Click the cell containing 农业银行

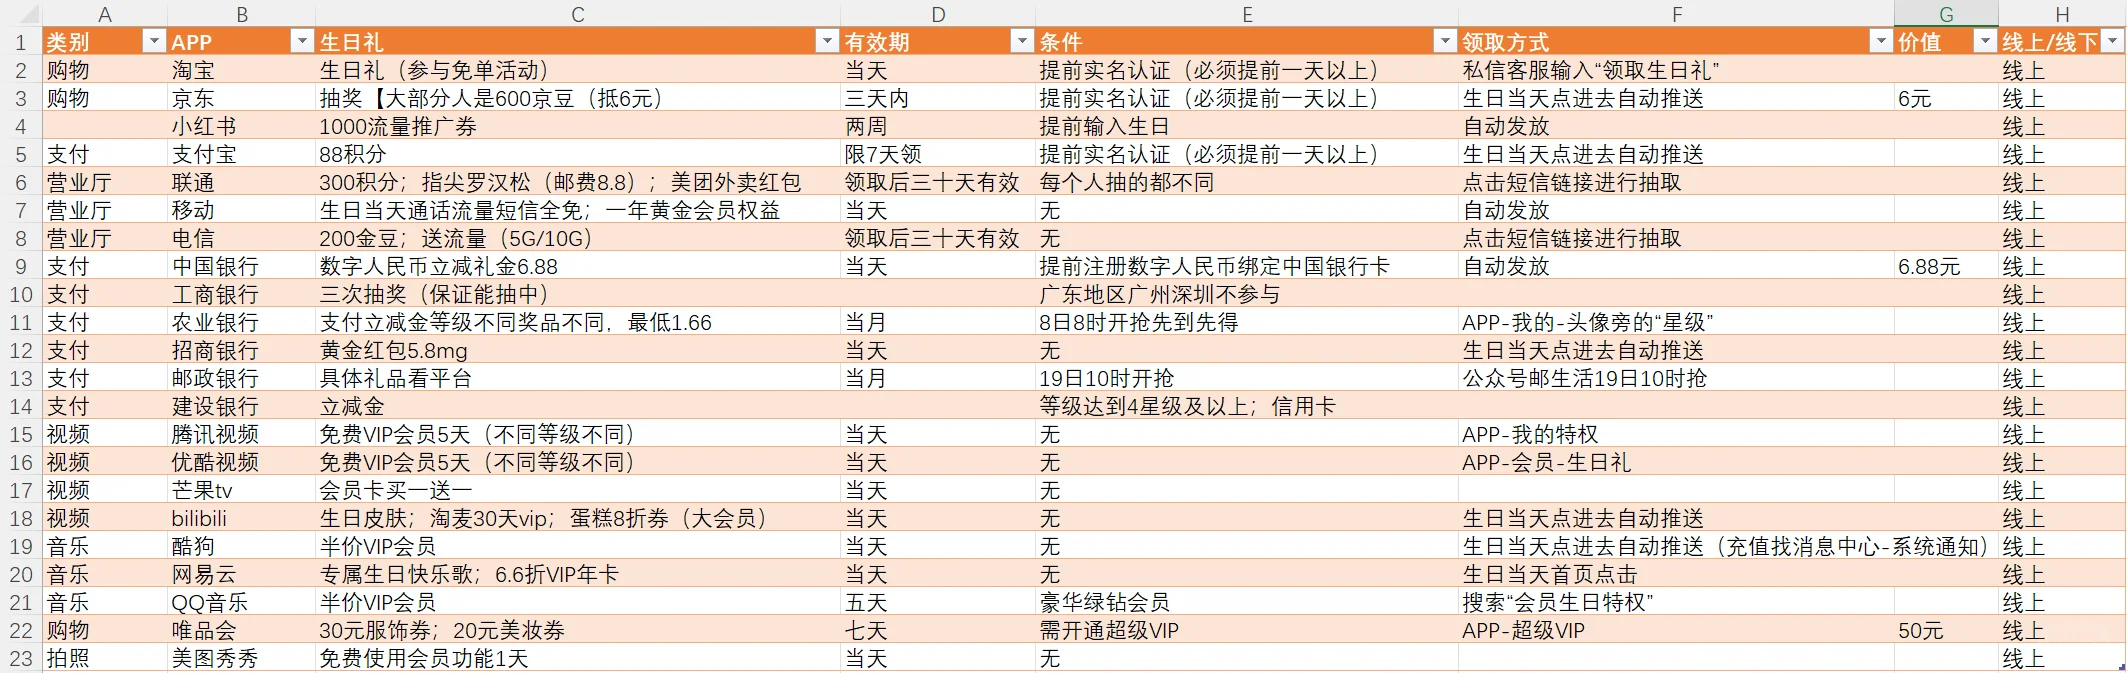tap(241, 322)
